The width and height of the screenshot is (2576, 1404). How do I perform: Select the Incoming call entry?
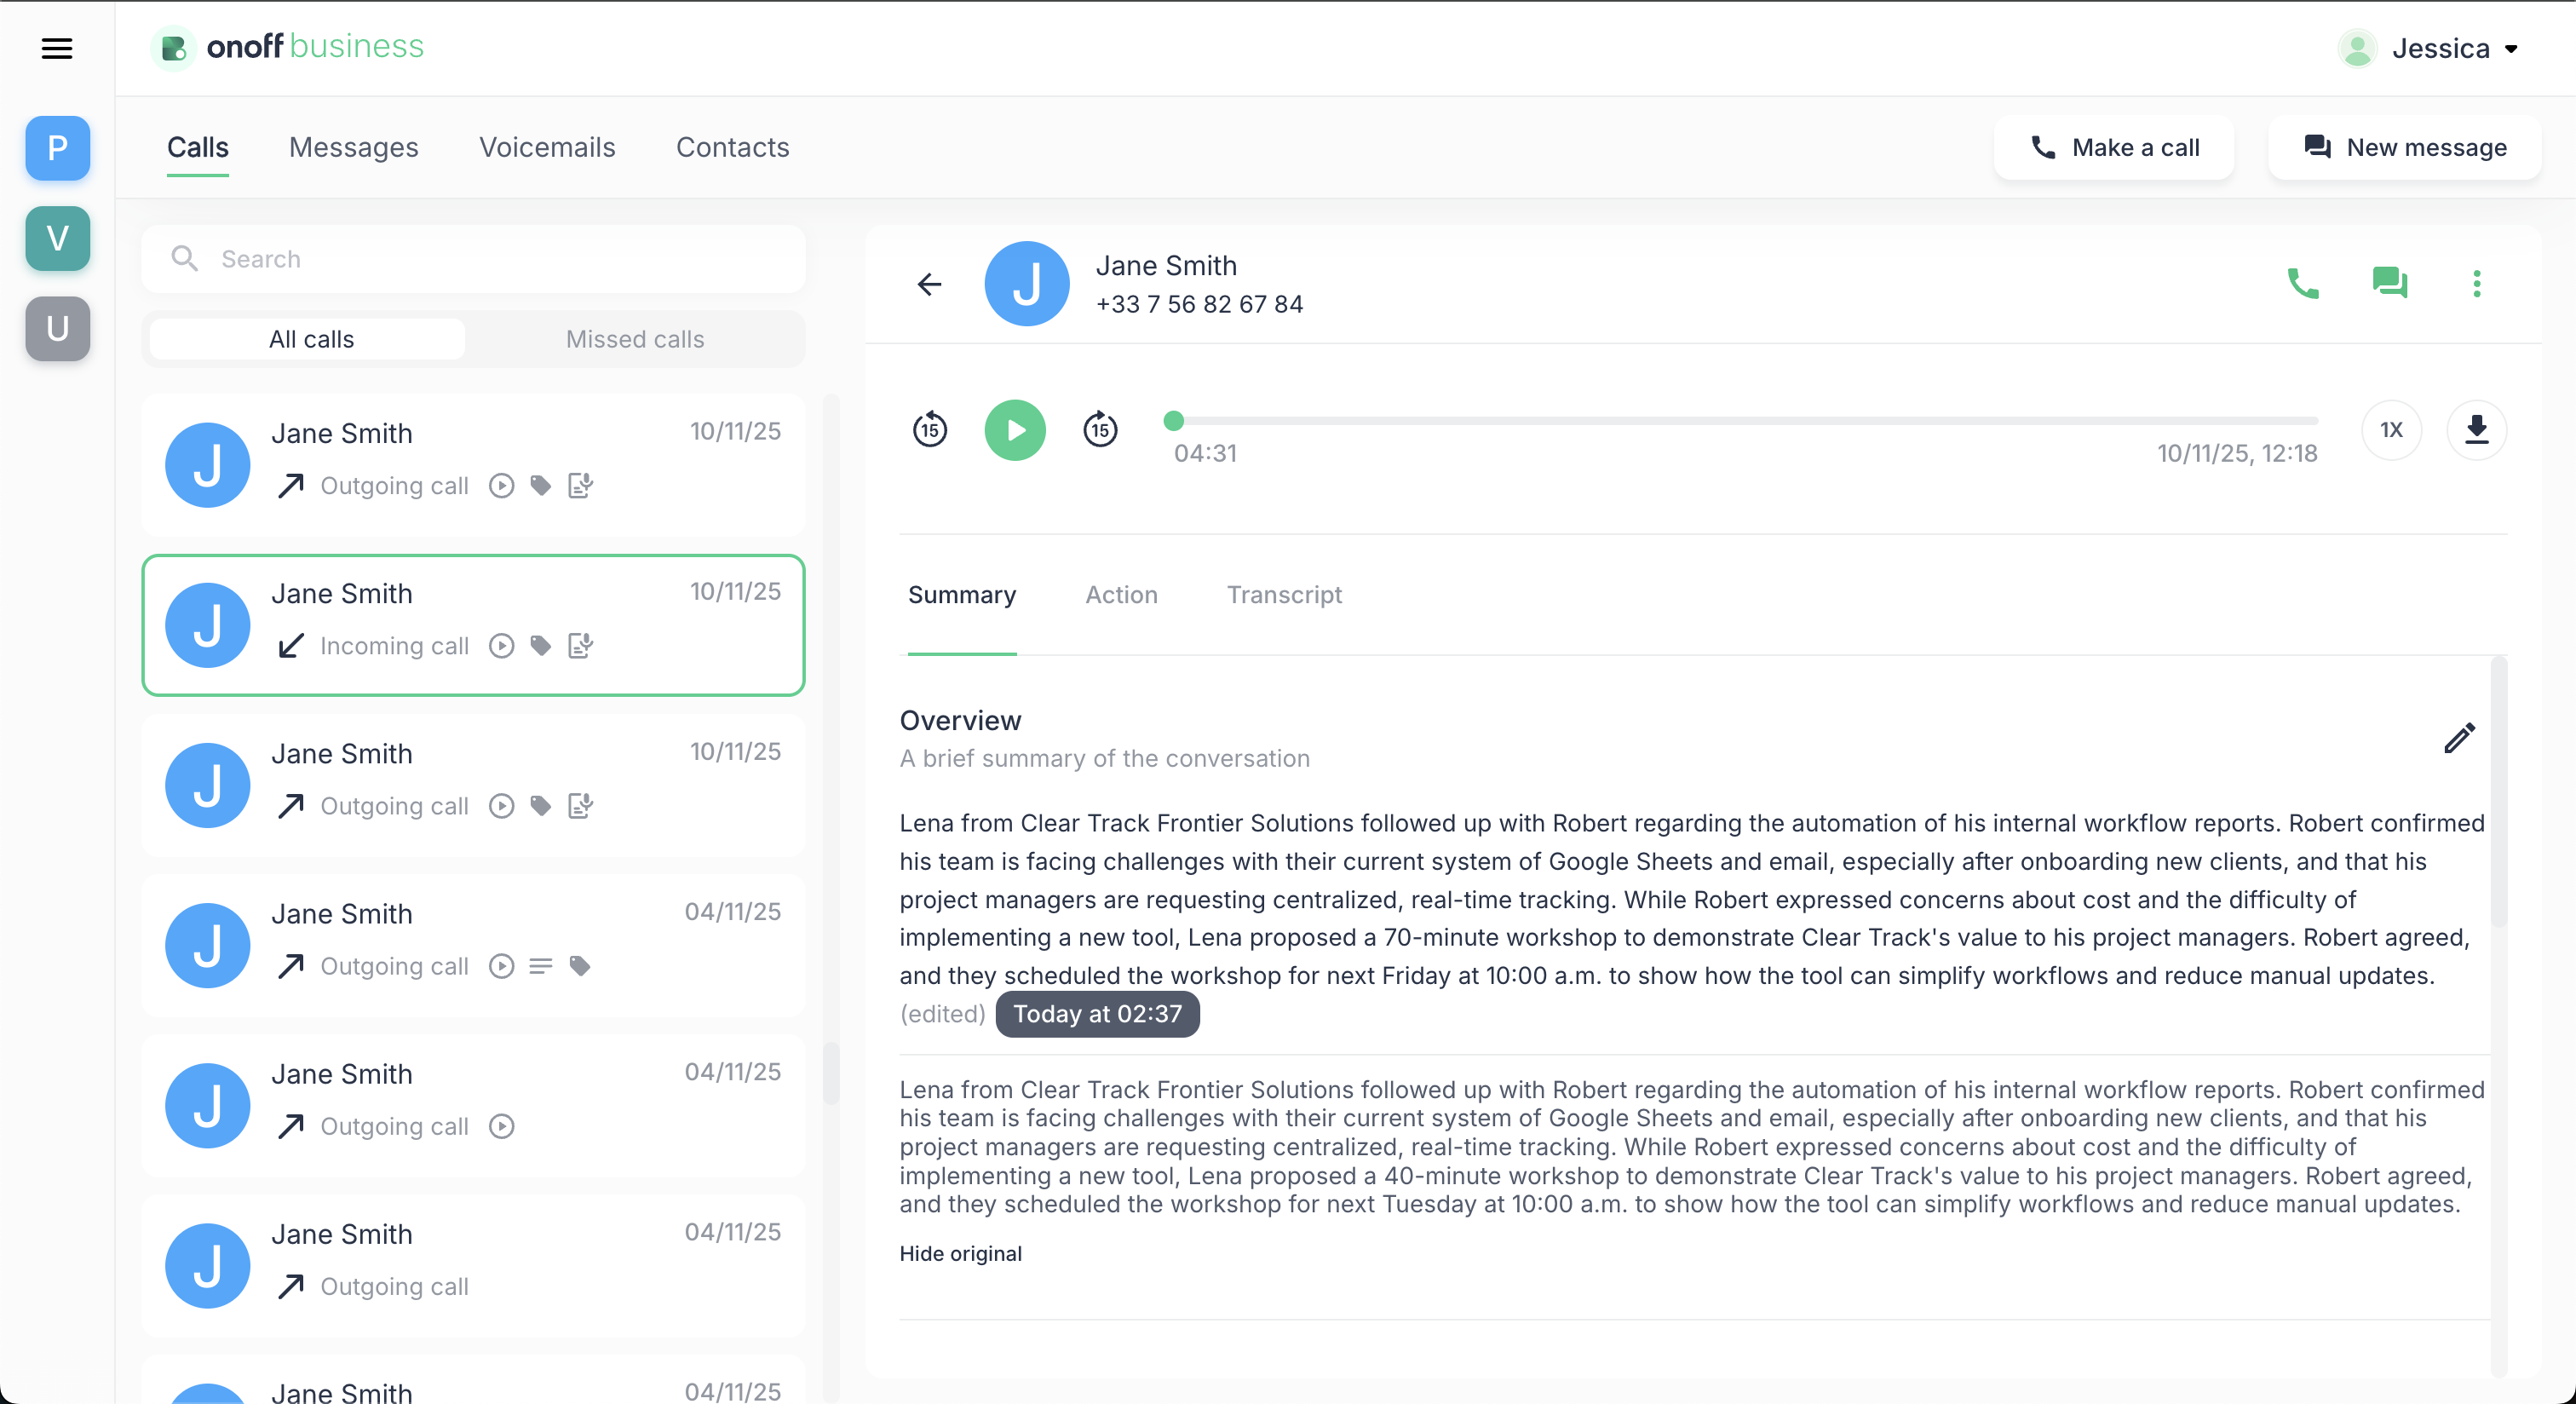point(473,625)
